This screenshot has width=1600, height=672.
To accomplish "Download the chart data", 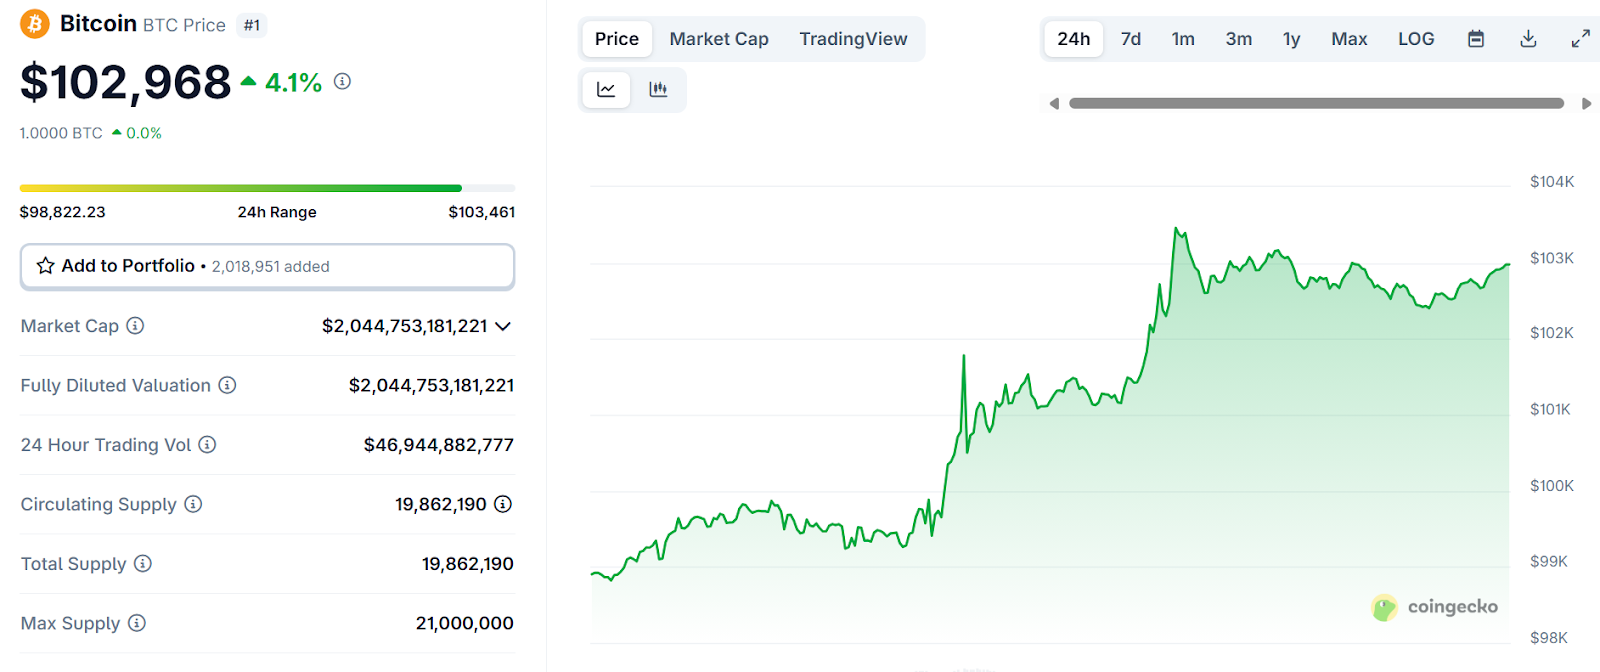I will coord(1528,39).
